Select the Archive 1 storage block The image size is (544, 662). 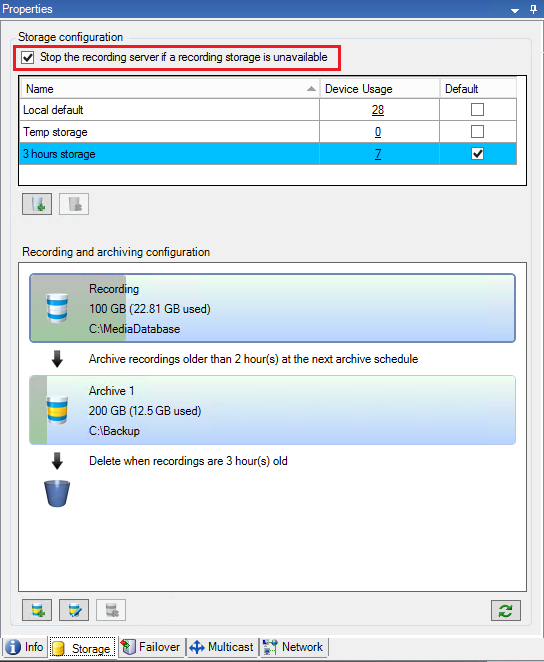tap(272, 410)
